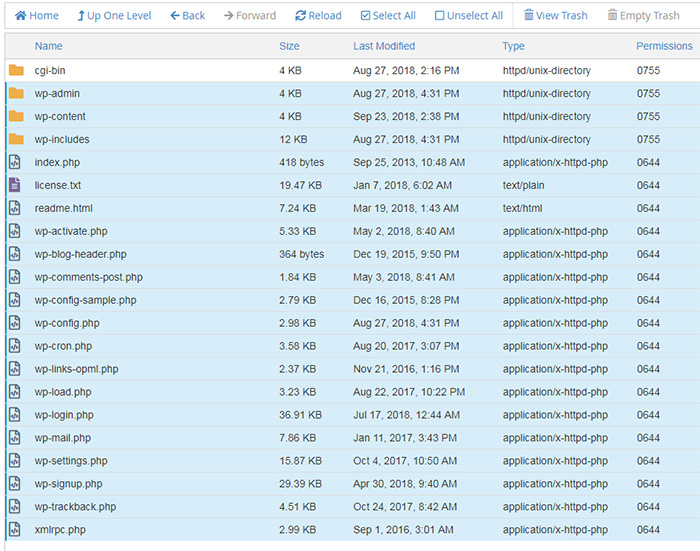Sort by Size column header

(x=289, y=46)
